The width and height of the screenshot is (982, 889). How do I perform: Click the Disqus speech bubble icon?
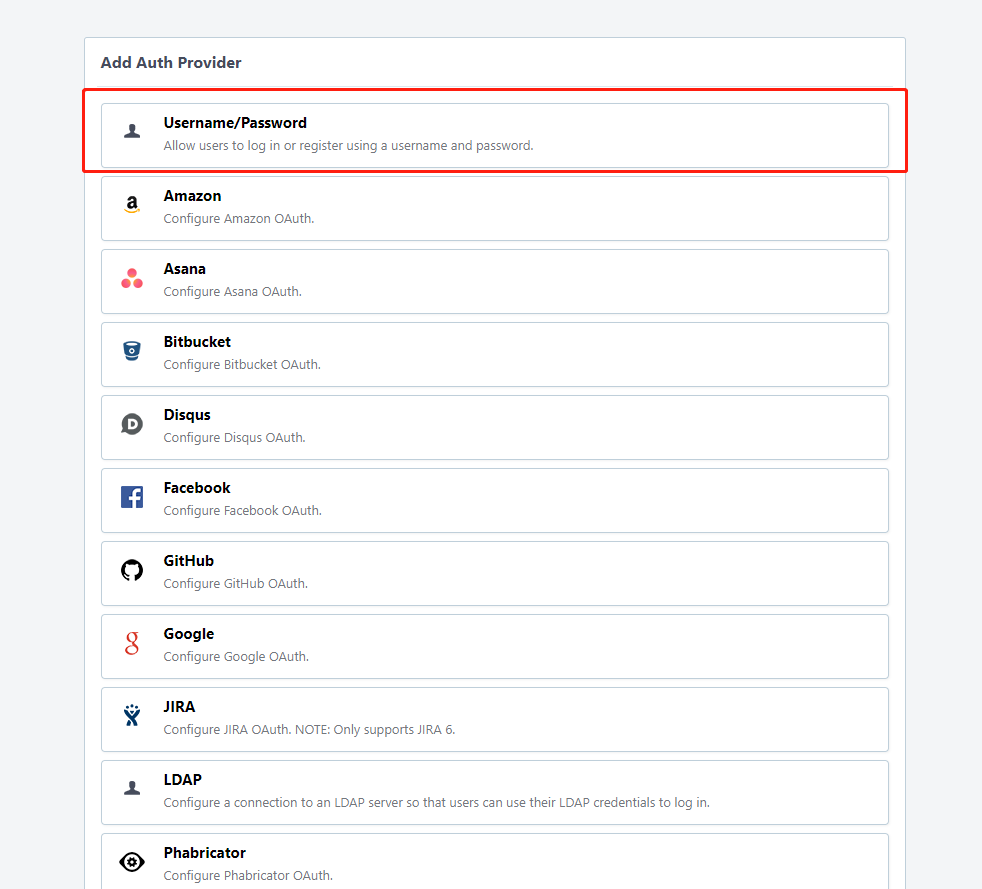[132, 424]
